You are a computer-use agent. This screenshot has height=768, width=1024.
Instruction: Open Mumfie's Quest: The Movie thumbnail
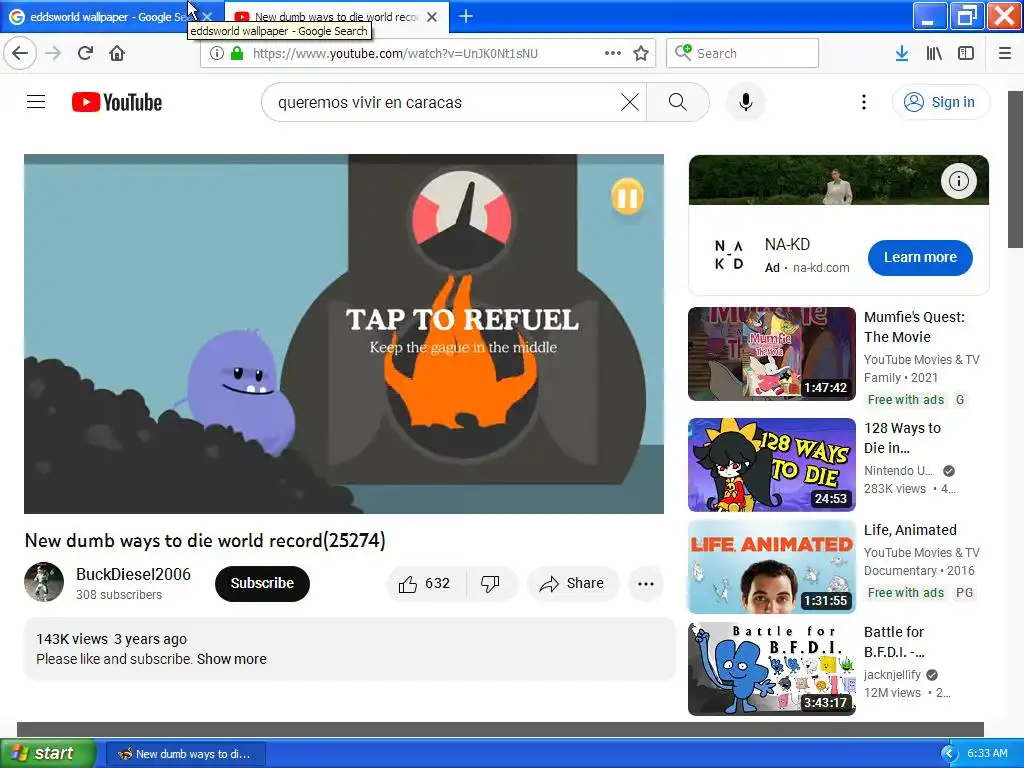(772, 353)
